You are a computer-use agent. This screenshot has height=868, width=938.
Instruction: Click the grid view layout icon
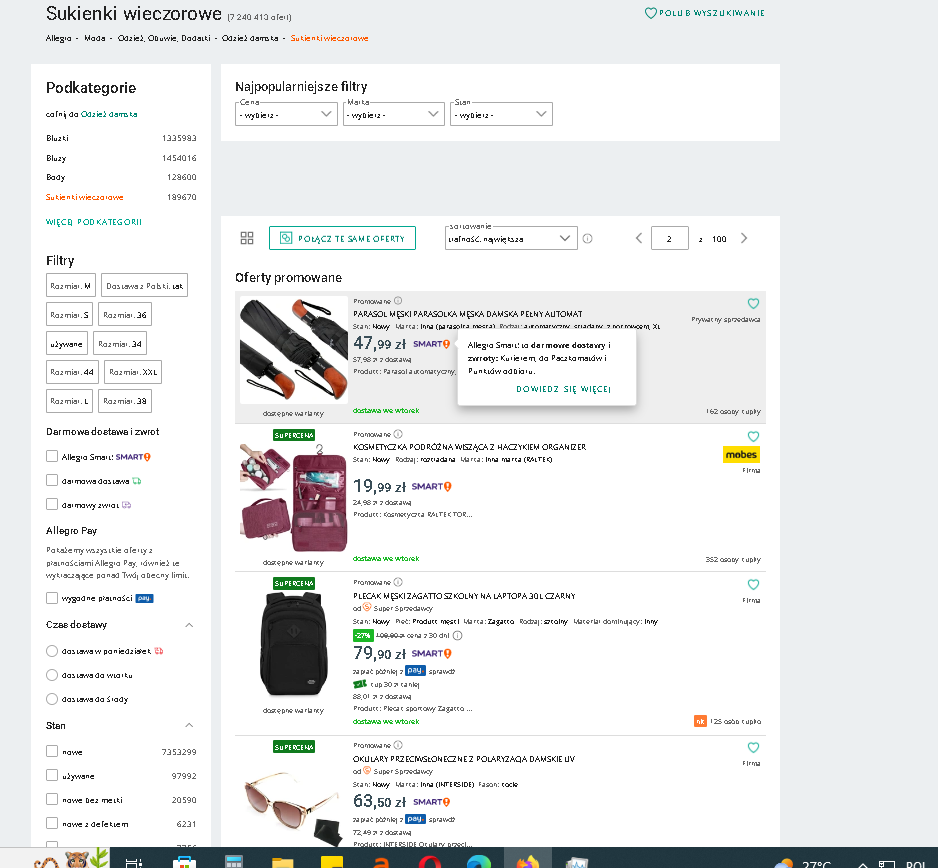click(247, 238)
